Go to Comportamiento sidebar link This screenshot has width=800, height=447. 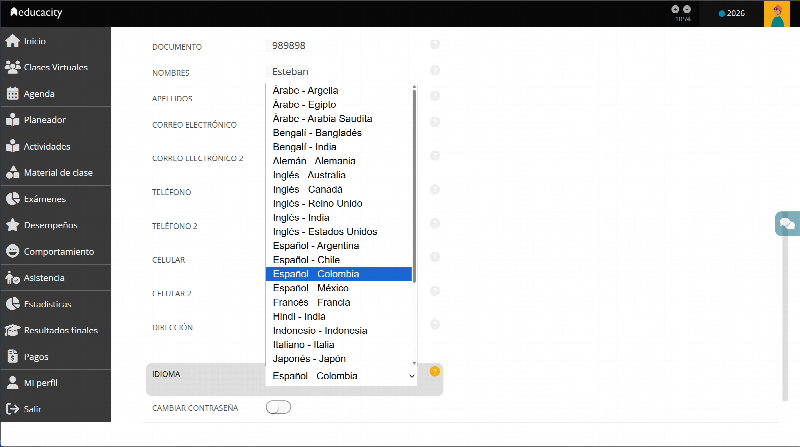(x=59, y=252)
